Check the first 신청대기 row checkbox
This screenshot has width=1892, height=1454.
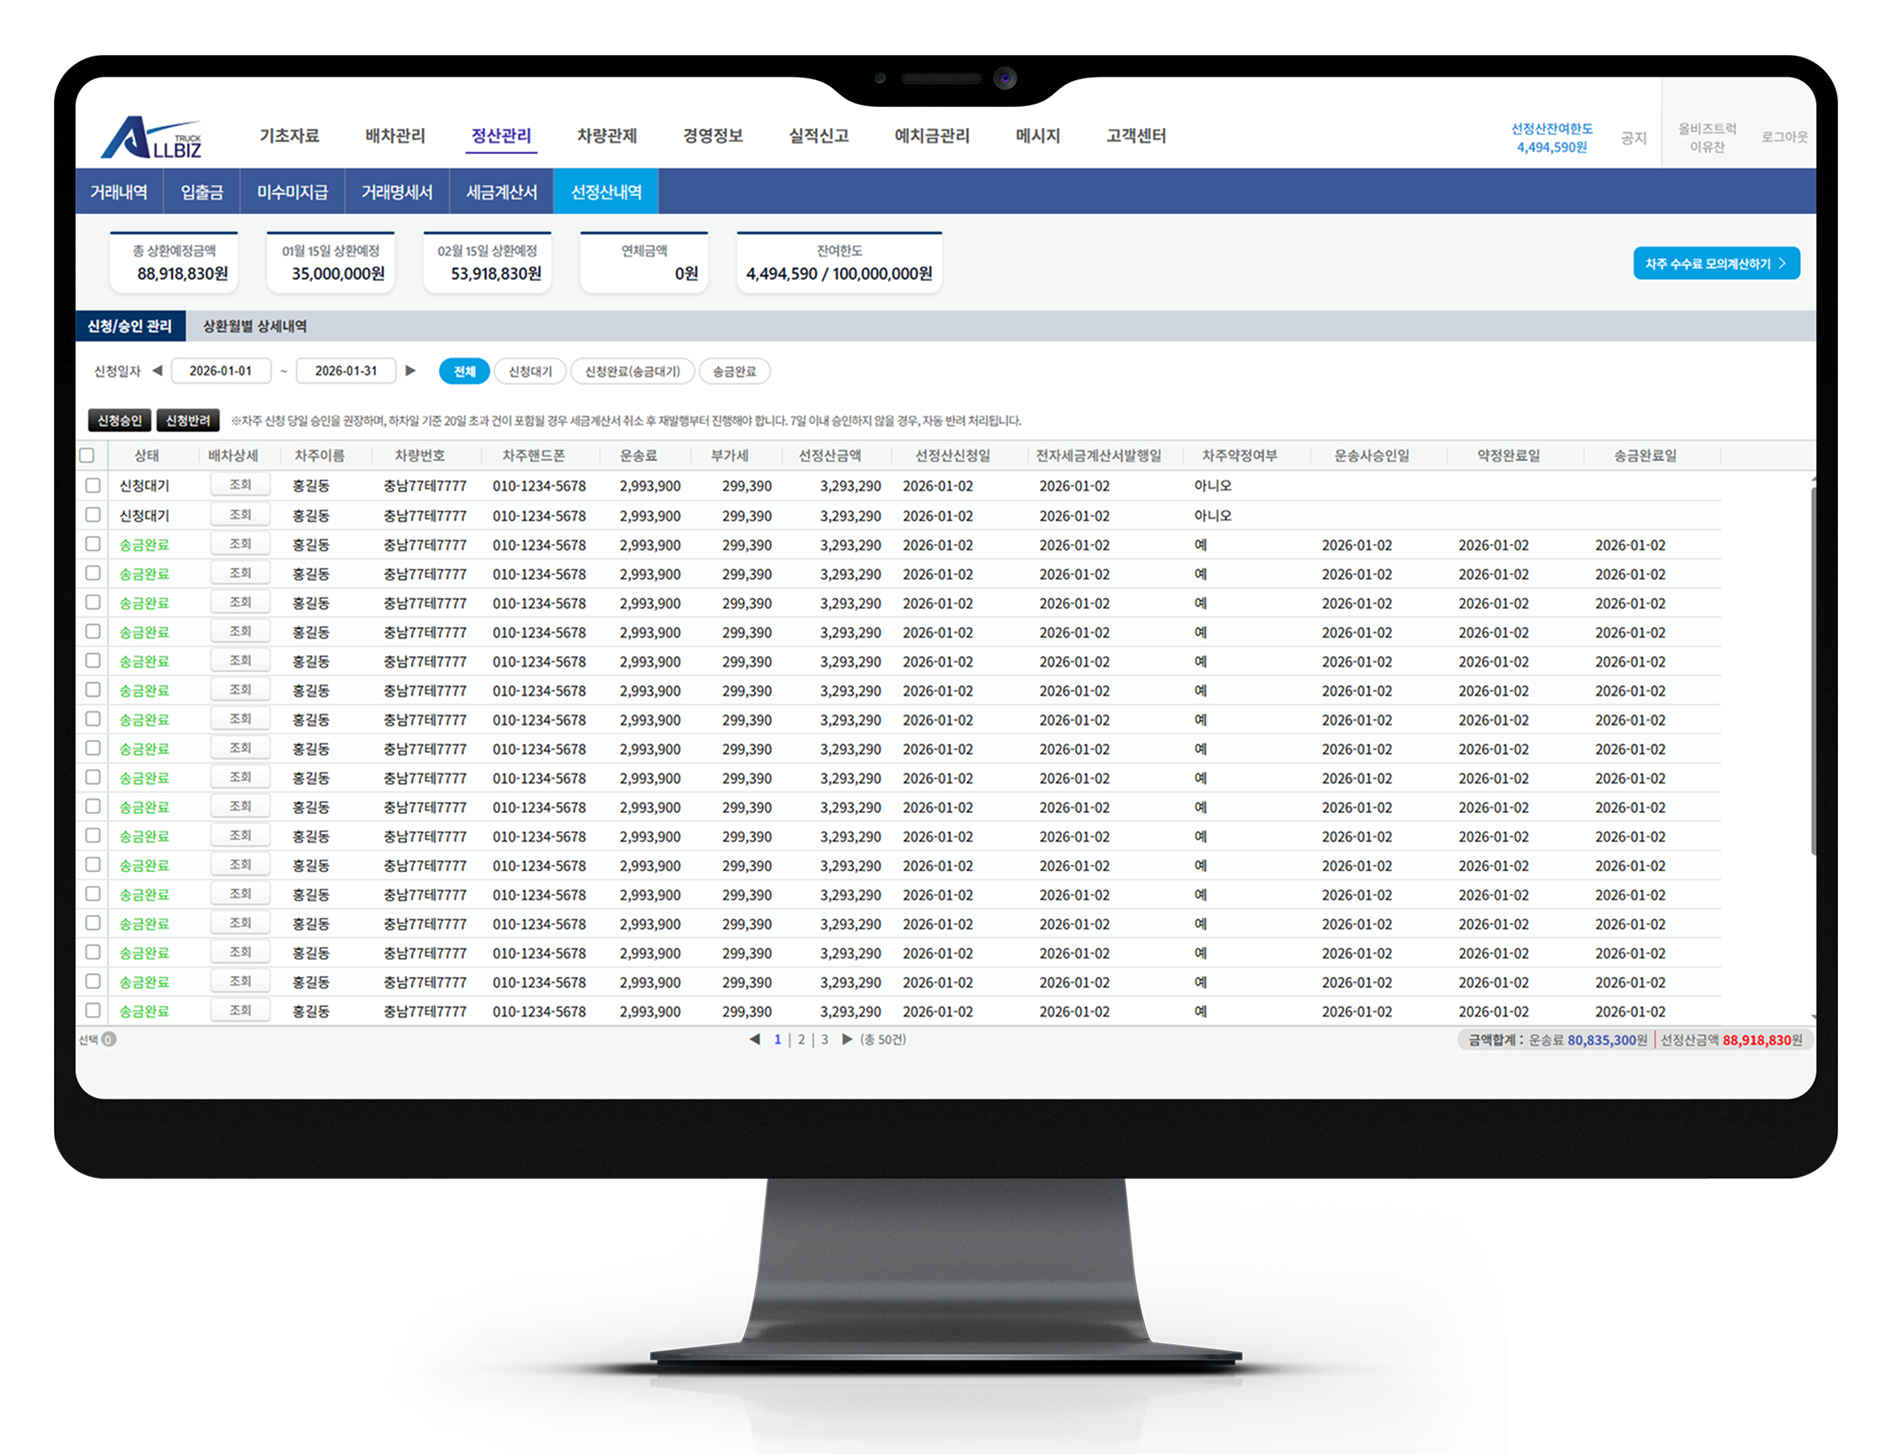pos(93,486)
